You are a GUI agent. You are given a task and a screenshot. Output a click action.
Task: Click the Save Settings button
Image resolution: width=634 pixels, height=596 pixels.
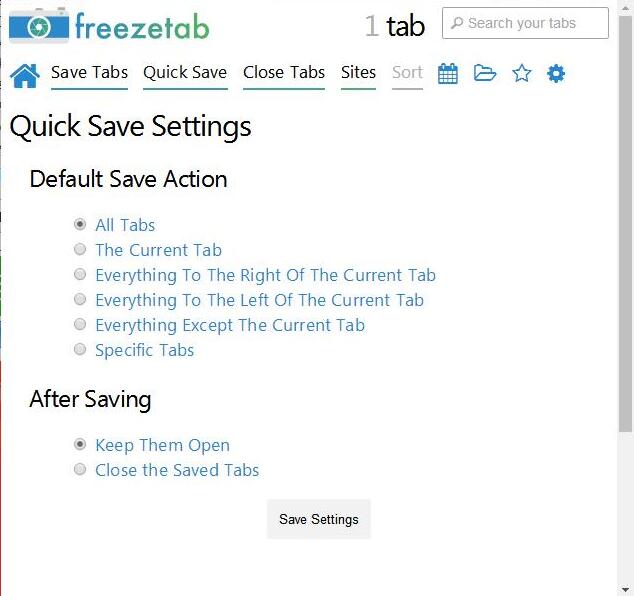[318, 520]
